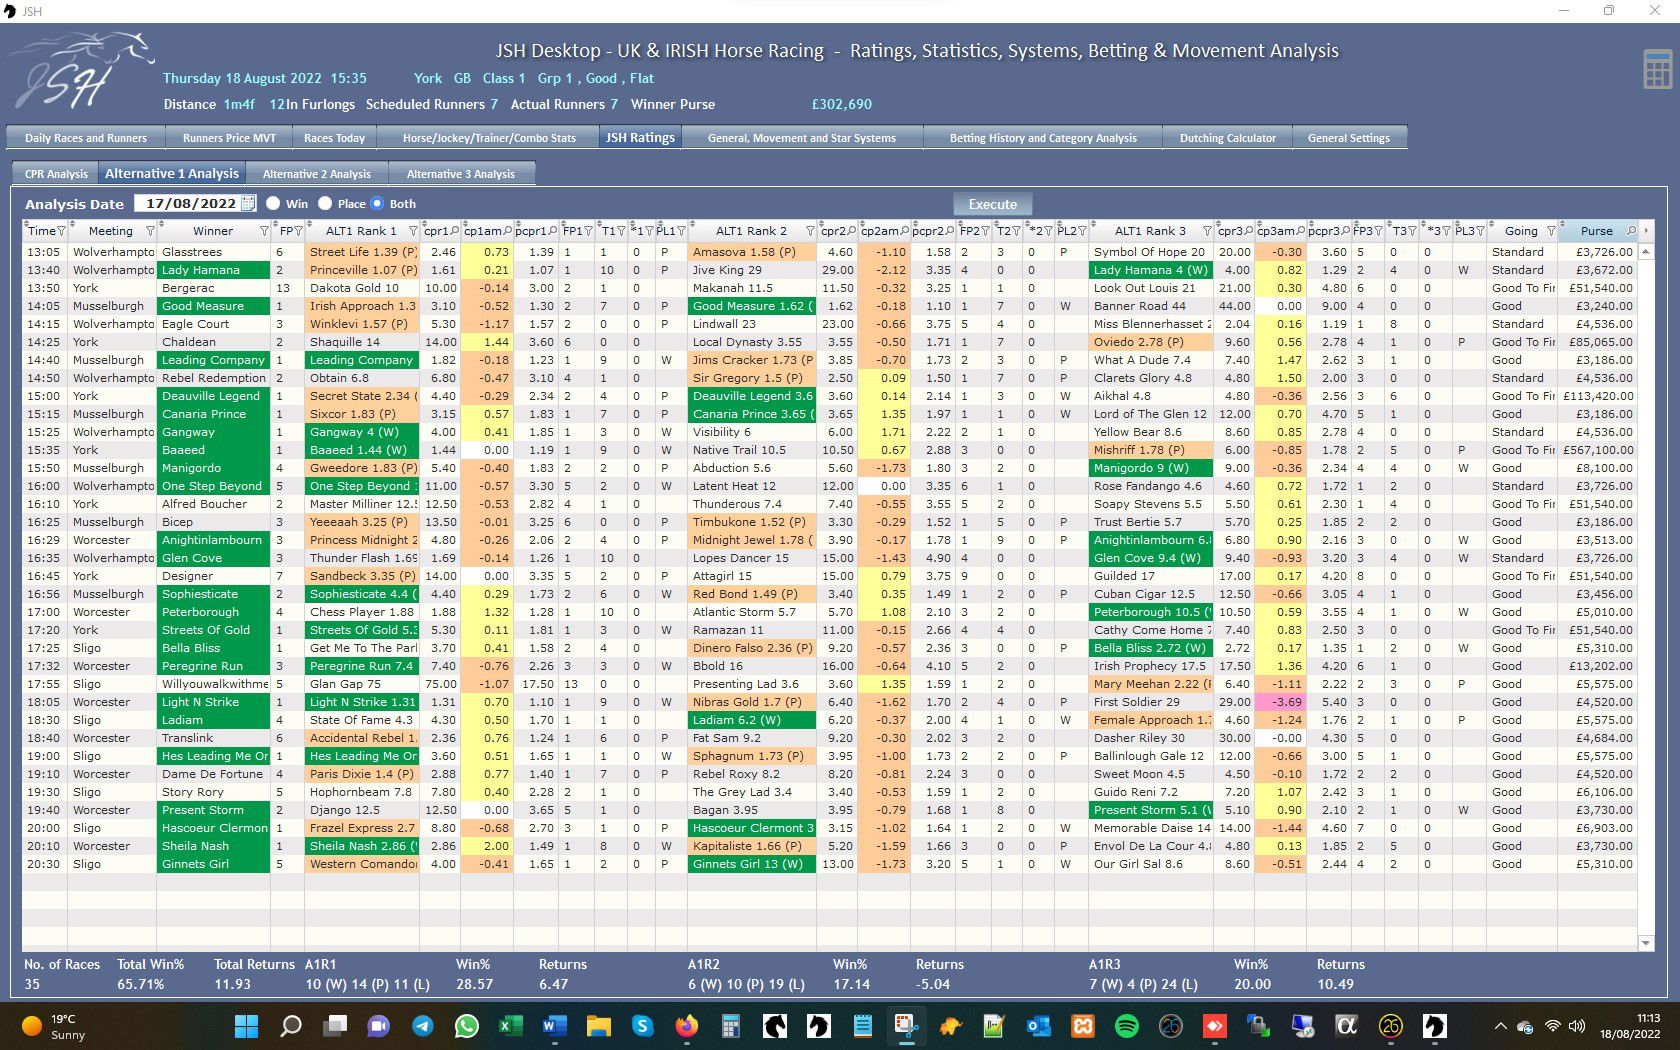
Task: Open the ALT1 Rank 2 column filter
Action: [x=810, y=231]
